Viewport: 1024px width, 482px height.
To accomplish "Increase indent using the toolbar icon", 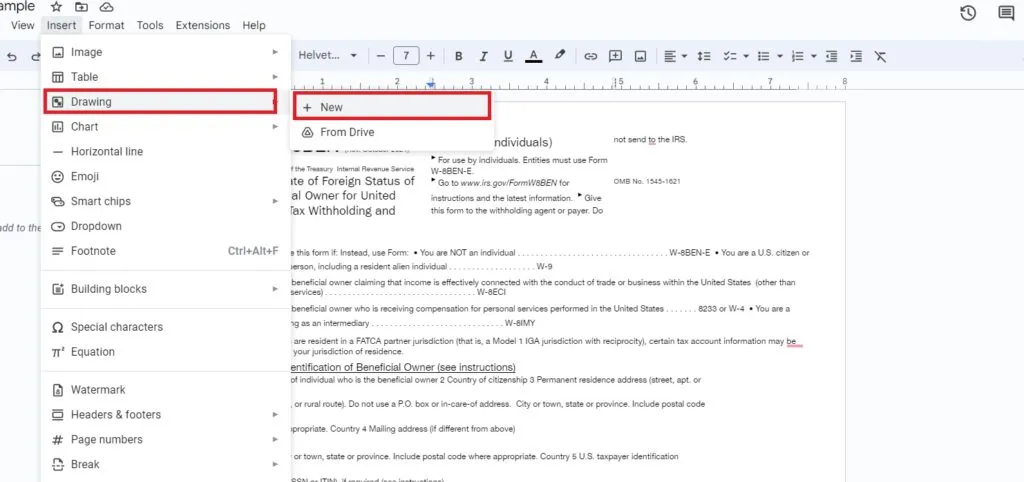I will pos(856,56).
